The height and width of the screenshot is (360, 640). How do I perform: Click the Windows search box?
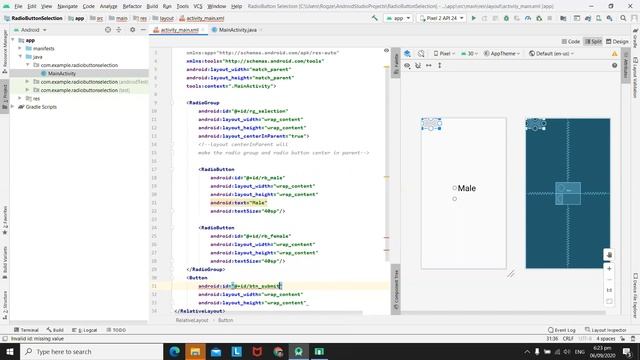click(x=91, y=351)
